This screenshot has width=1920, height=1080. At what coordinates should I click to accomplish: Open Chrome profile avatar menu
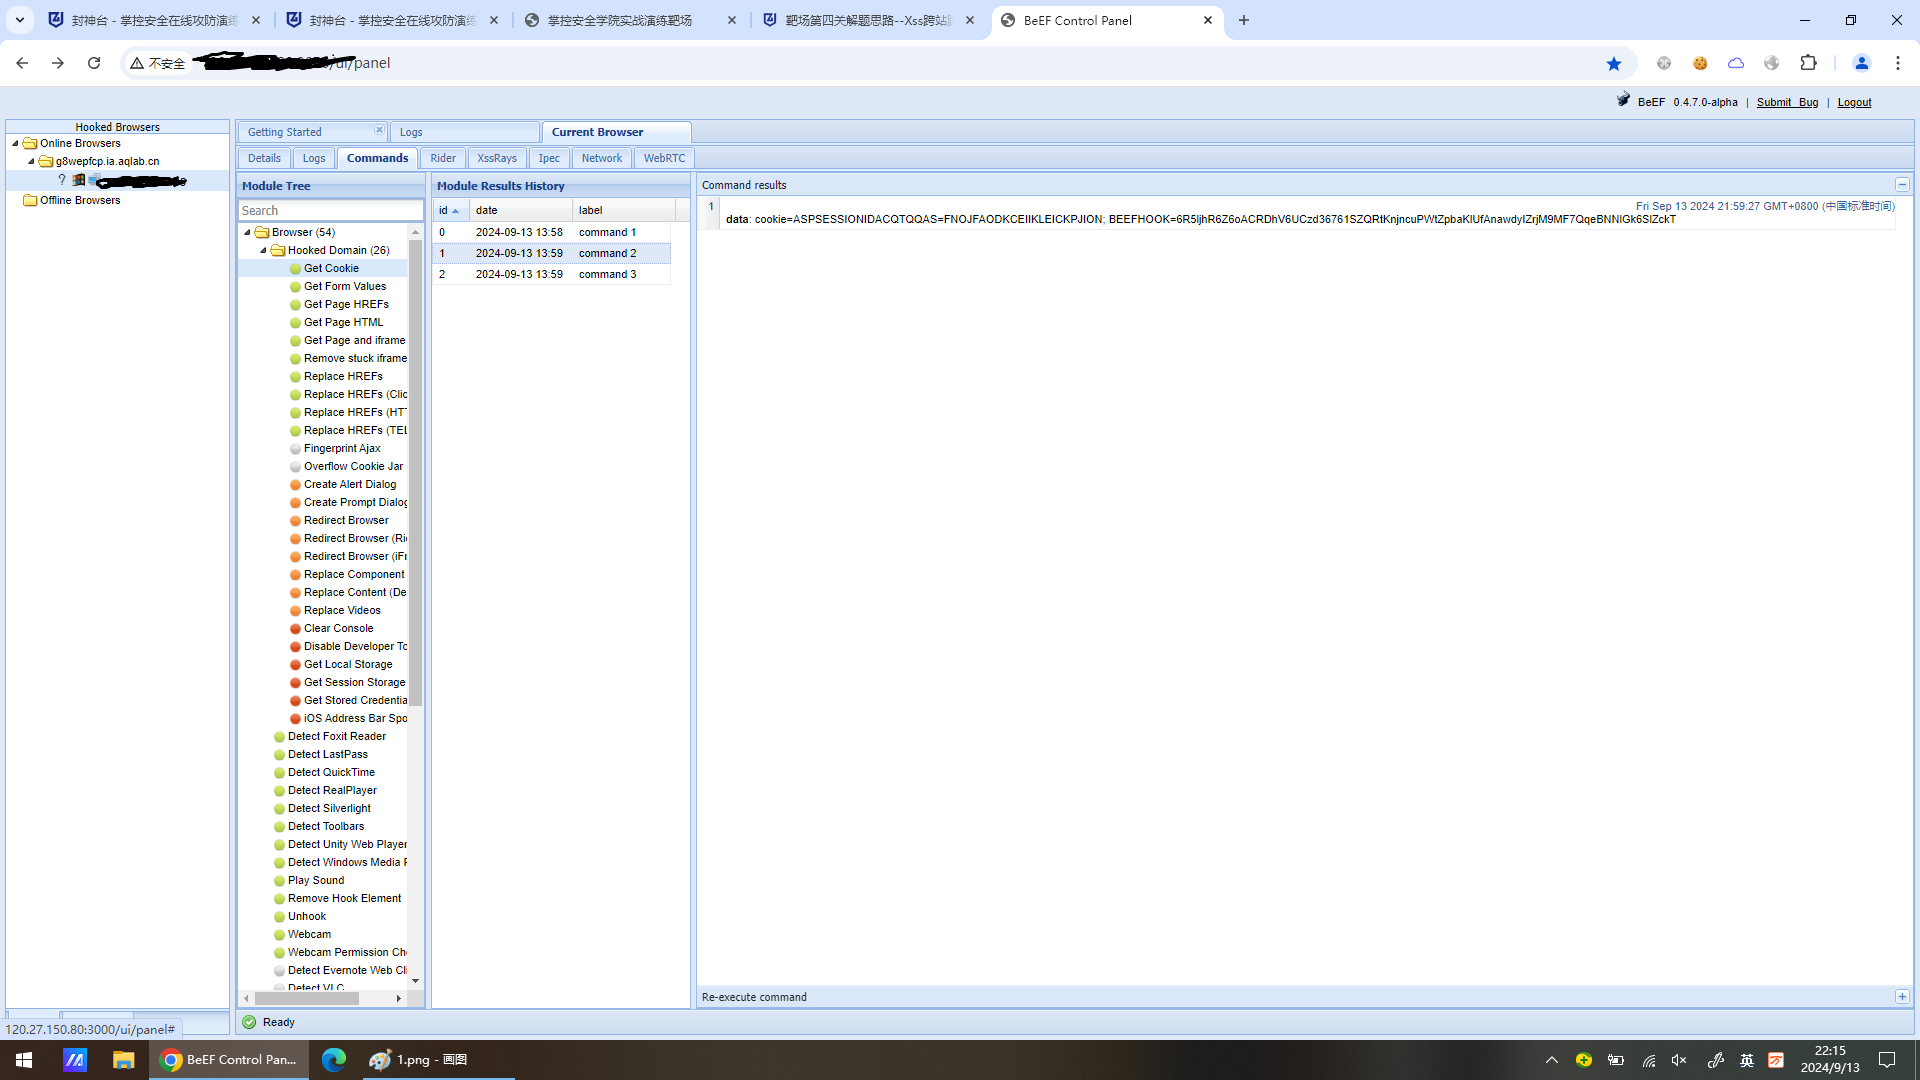pyautogui.click(x=1861, y=63)
